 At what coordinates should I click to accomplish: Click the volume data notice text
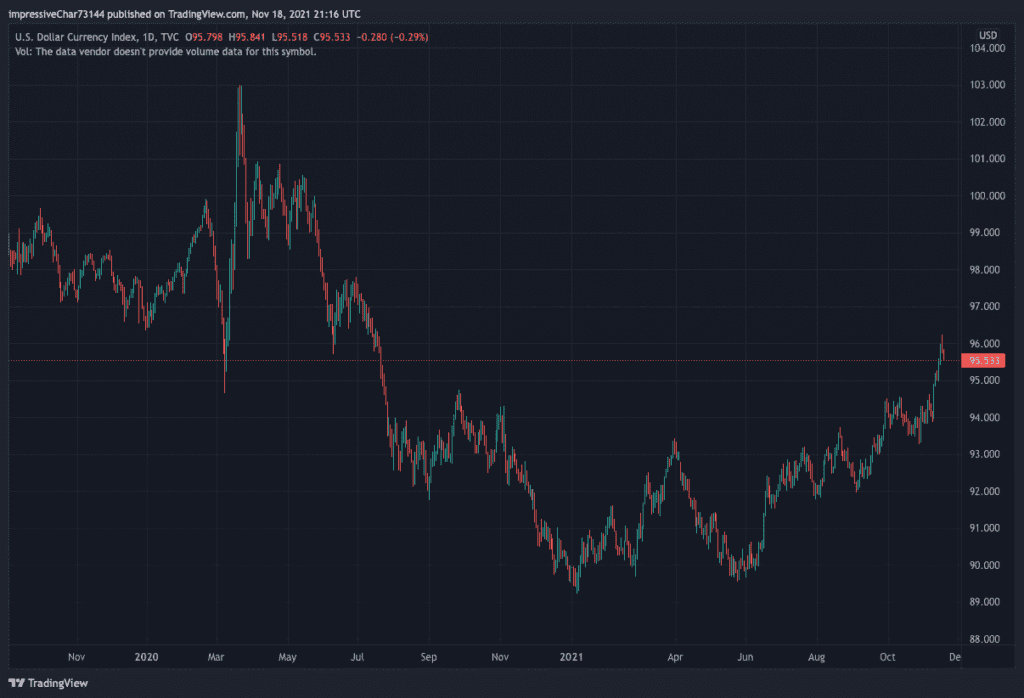[x=166, y=51]
